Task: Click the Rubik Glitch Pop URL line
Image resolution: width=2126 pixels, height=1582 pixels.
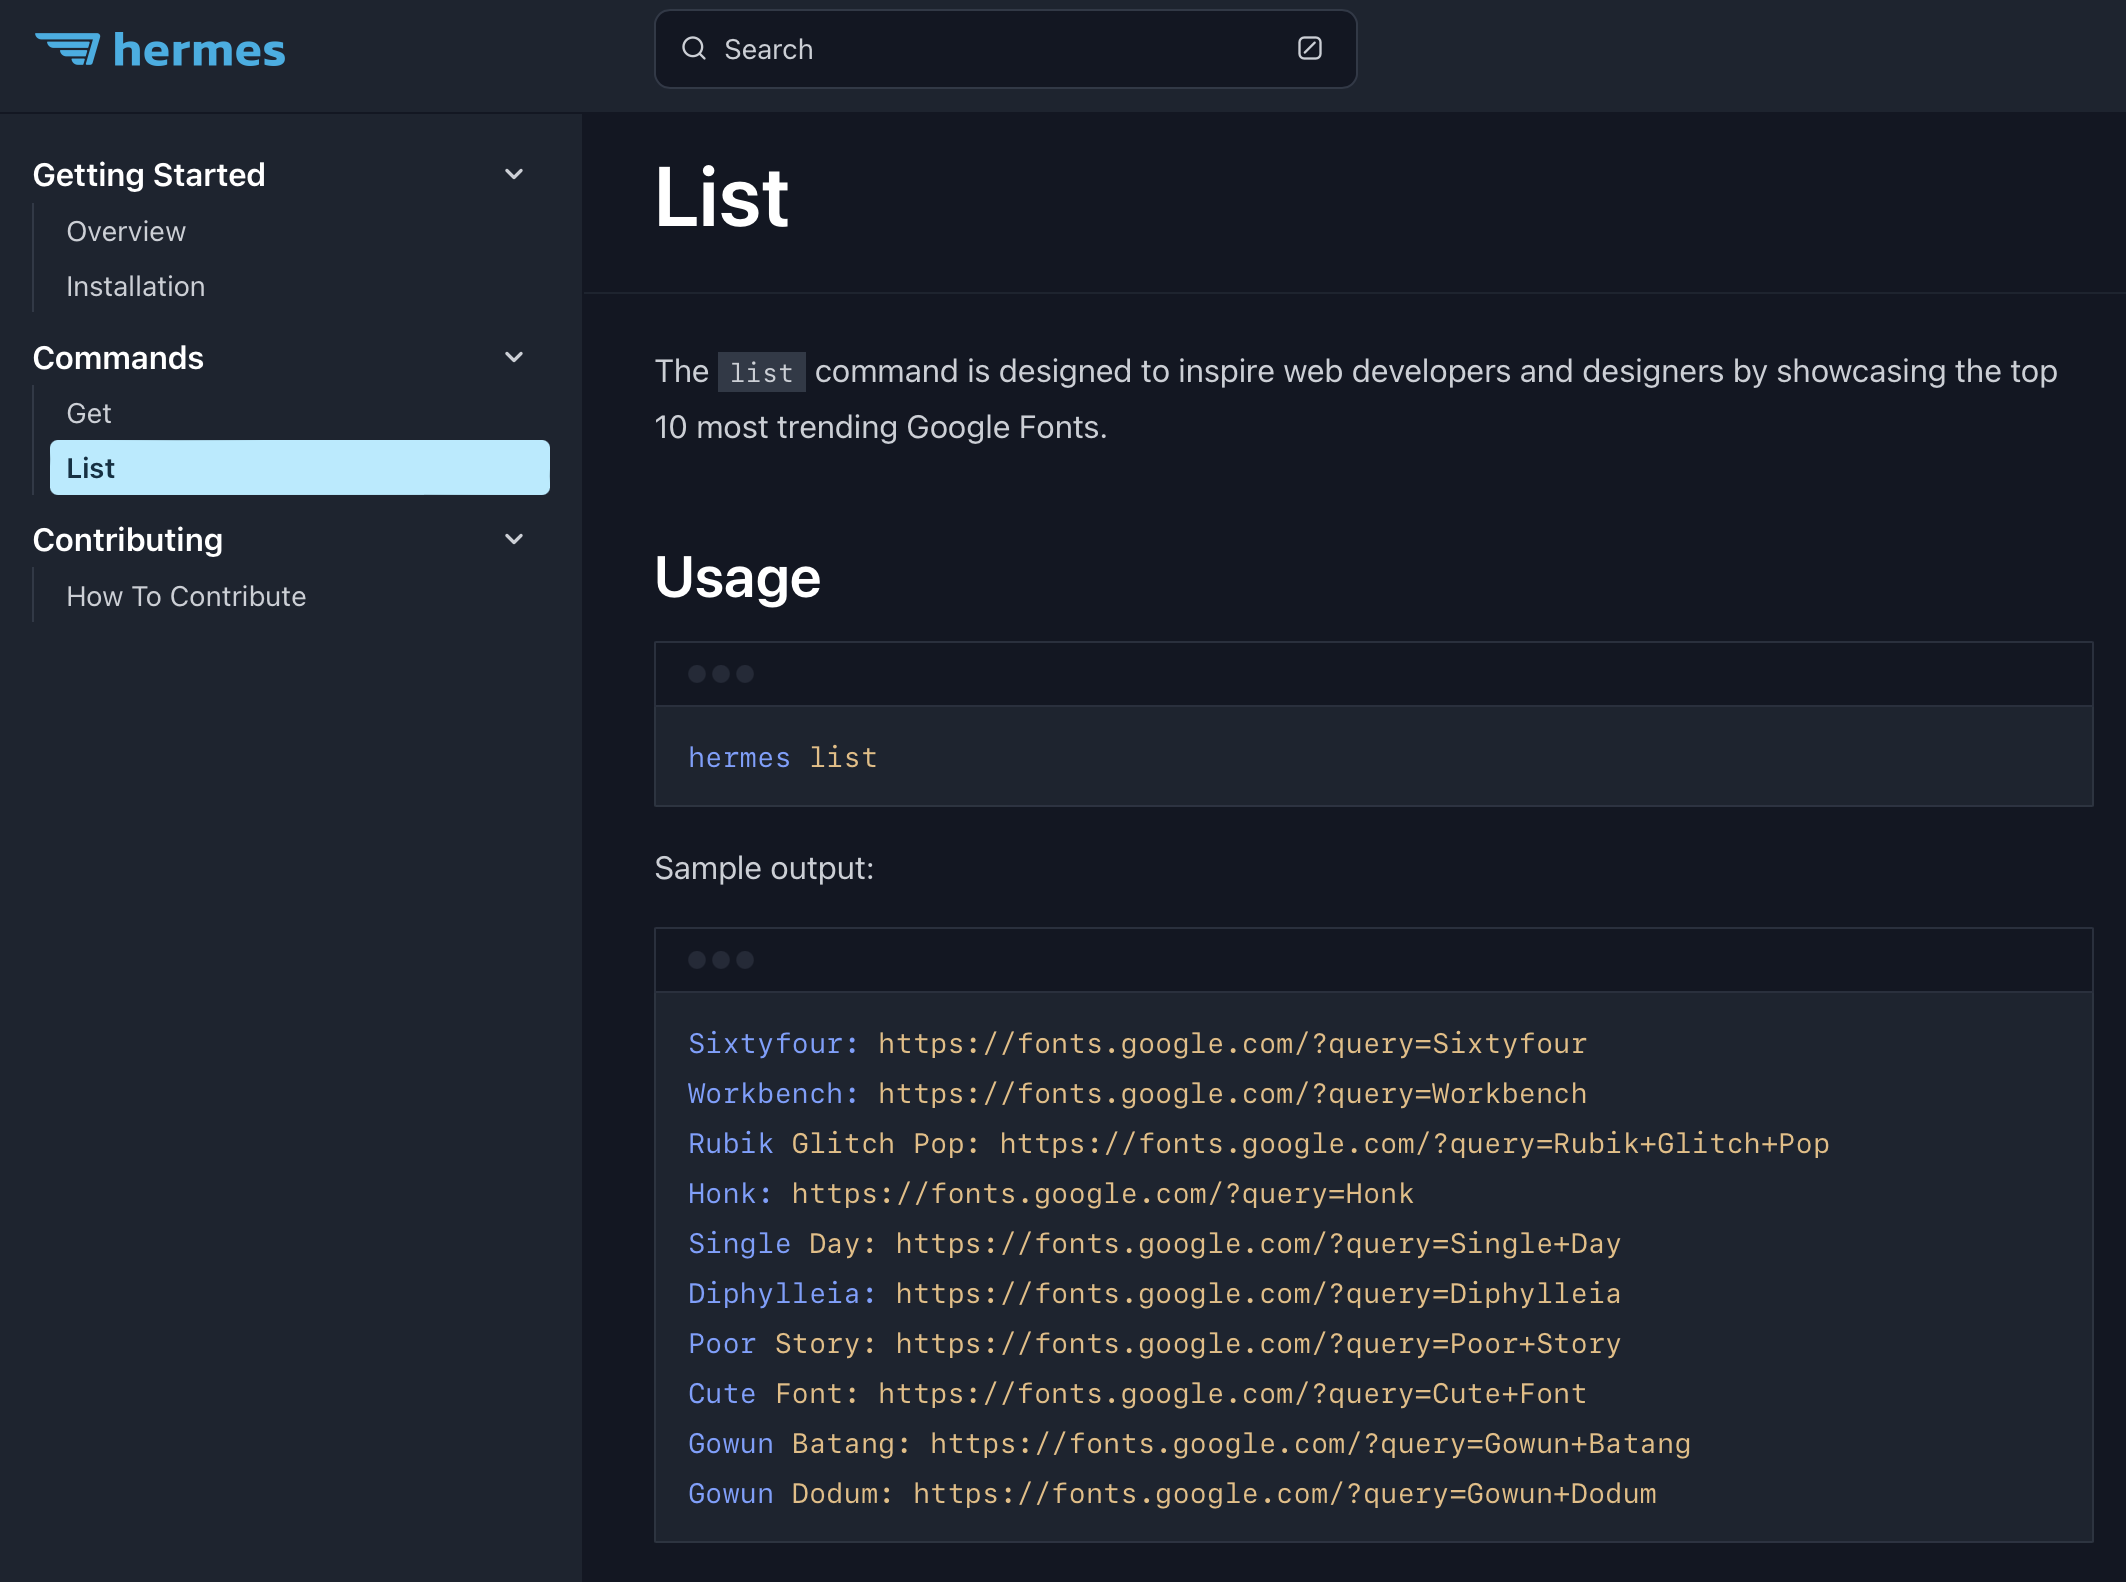Action: (1258, 1144)
